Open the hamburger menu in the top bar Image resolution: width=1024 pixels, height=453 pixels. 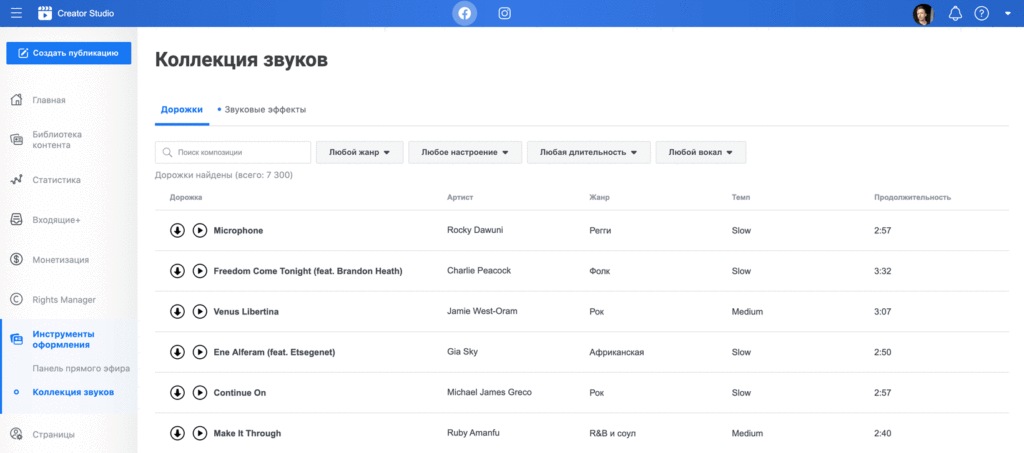pyautogui.click(x=16, y=13)
